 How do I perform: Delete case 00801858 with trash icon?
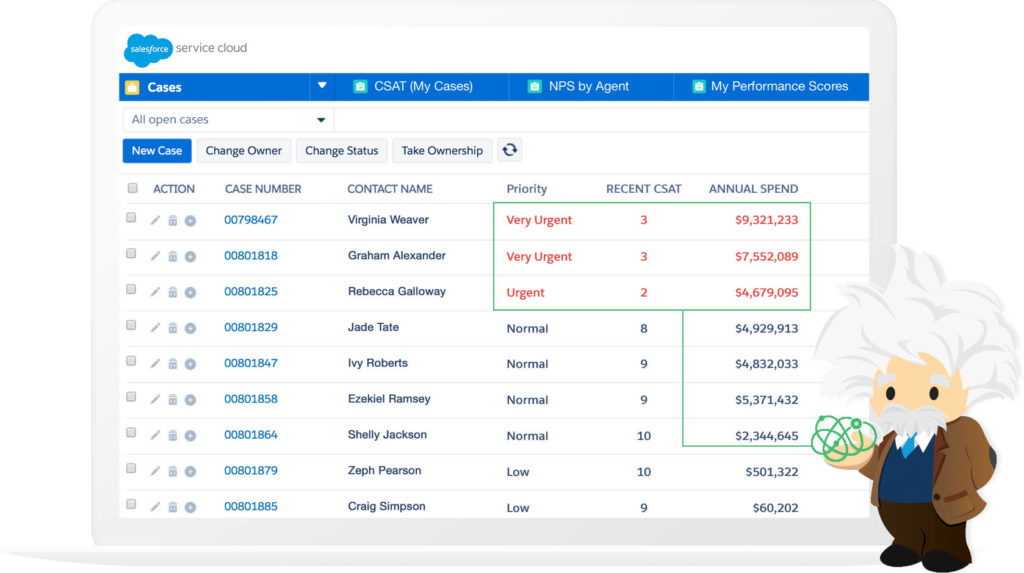click(172, 399)
